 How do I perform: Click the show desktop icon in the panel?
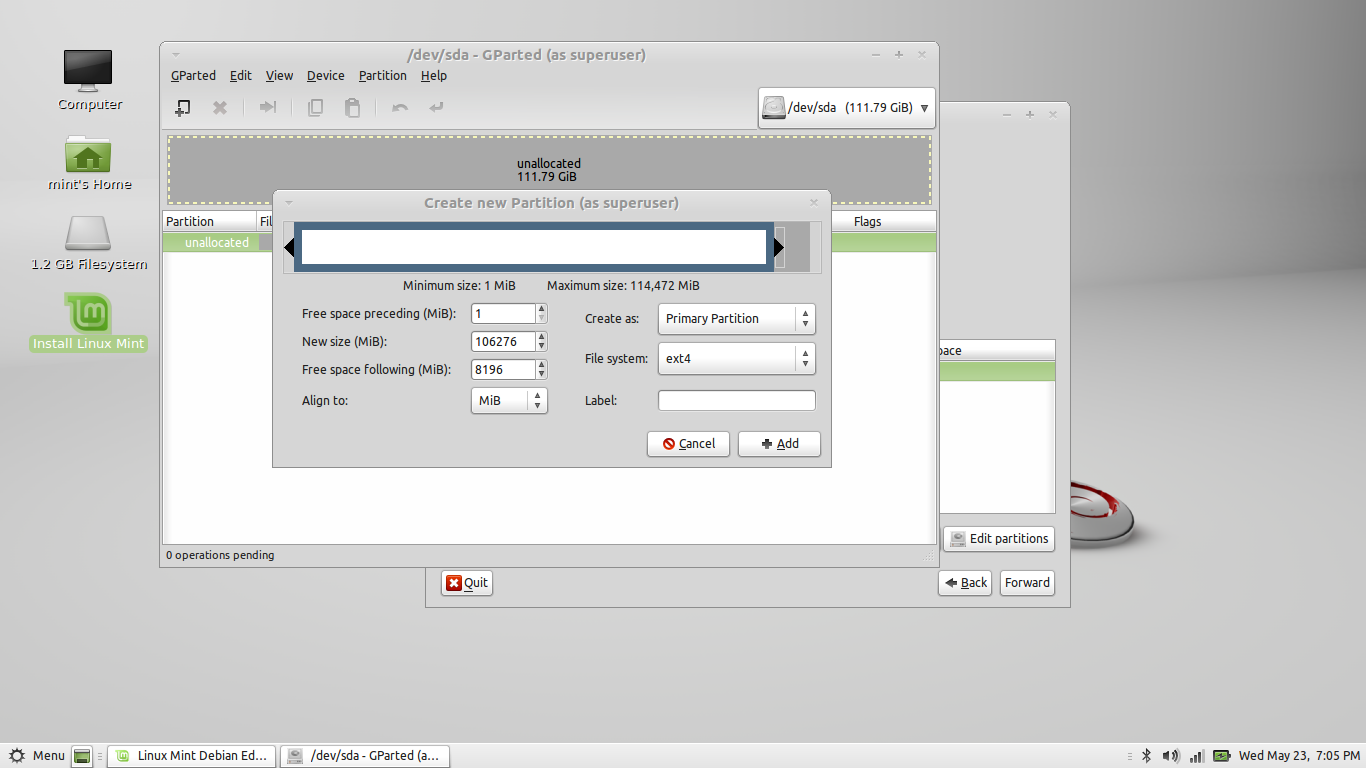coord(82,756)
